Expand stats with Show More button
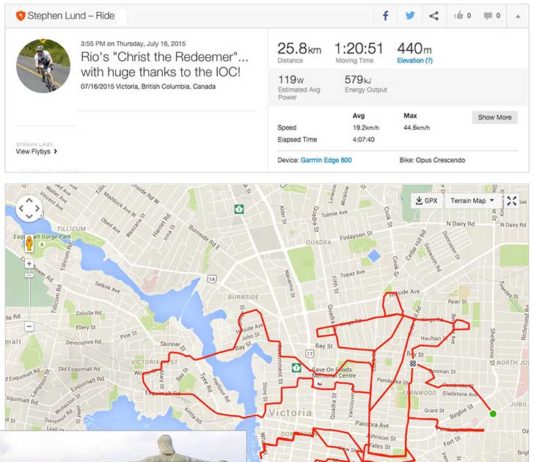 click(494, 117)
